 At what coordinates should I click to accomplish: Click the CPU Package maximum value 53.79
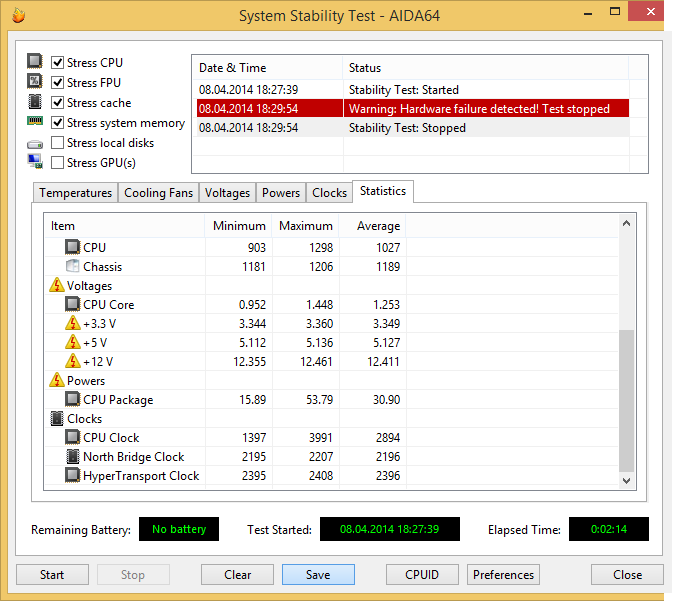320,399
